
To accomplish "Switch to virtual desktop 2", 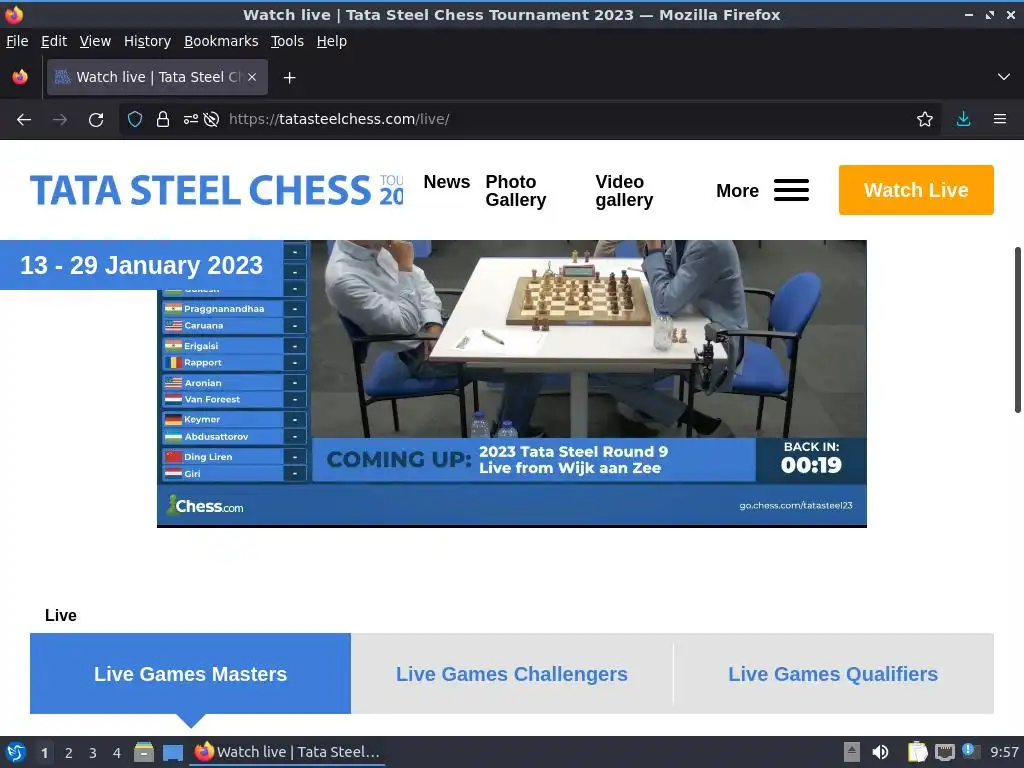I will tap(69, 753).
